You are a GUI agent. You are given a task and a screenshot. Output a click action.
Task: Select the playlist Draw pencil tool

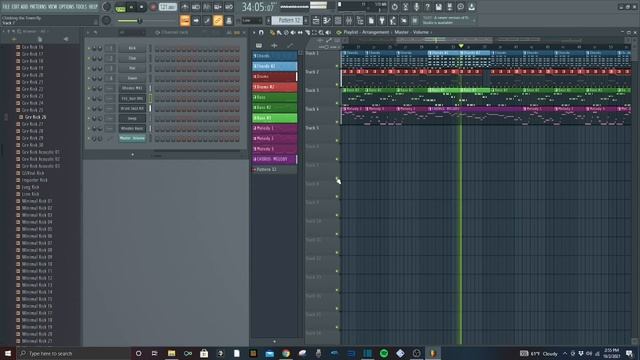pos(272,32)
